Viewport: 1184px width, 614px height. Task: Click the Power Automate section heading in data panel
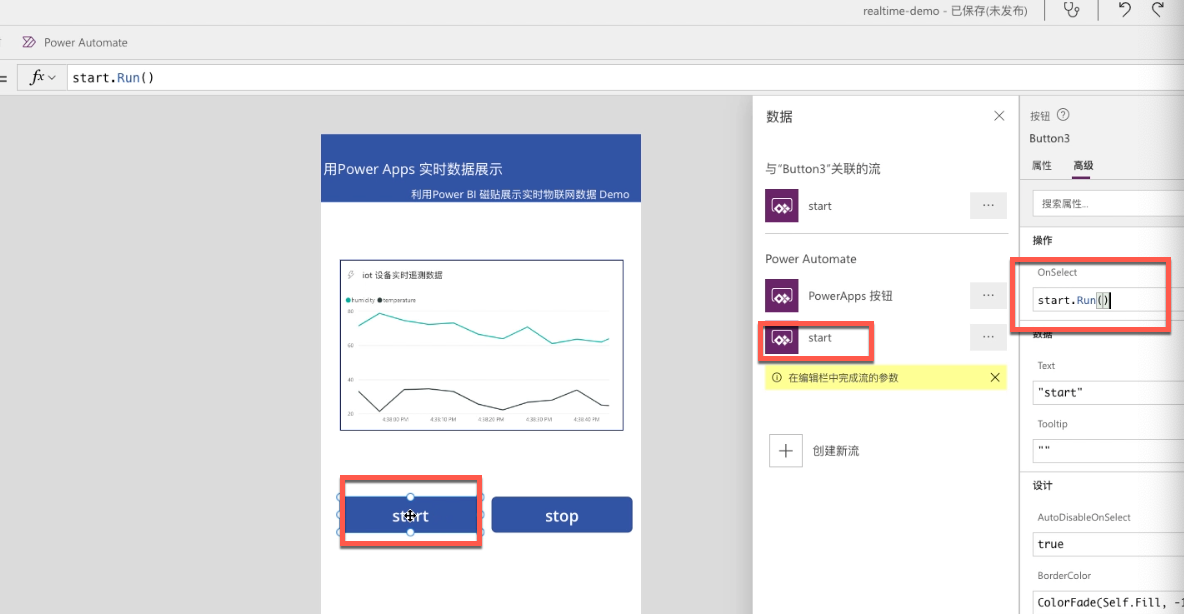[x=810, y=258]
